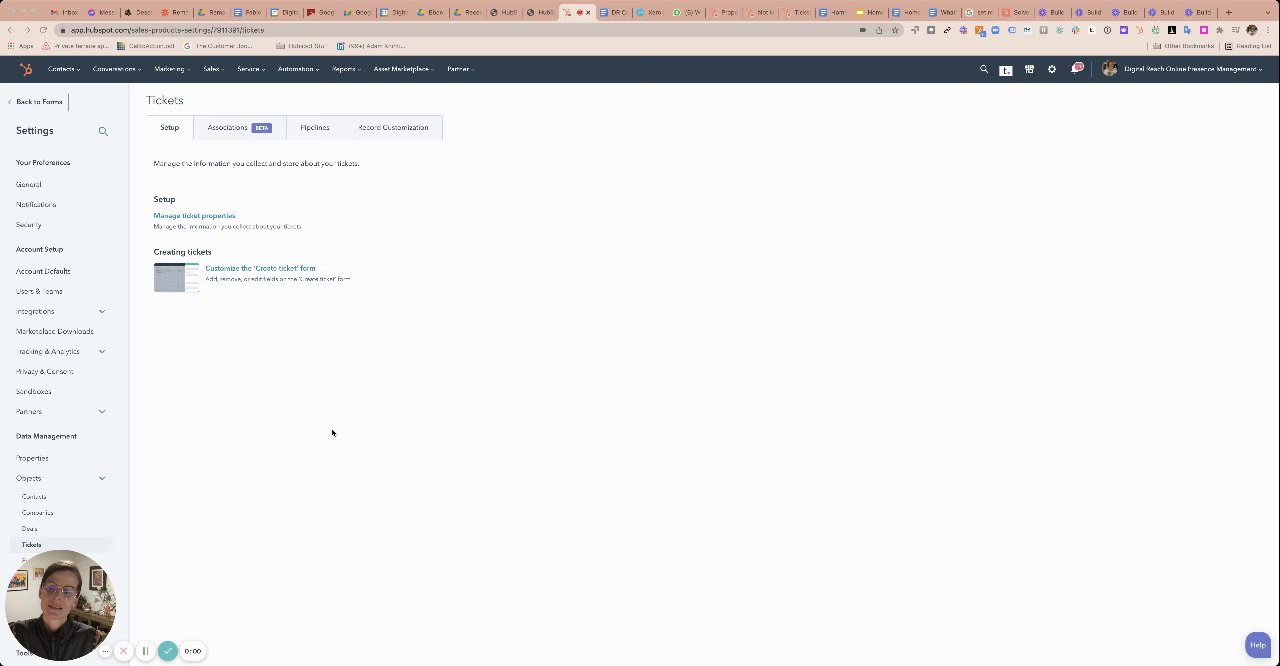Open the Loom more-options ellipsis button
The height and width of the screenshot is (666, 1280).
[x=106, y=651]
